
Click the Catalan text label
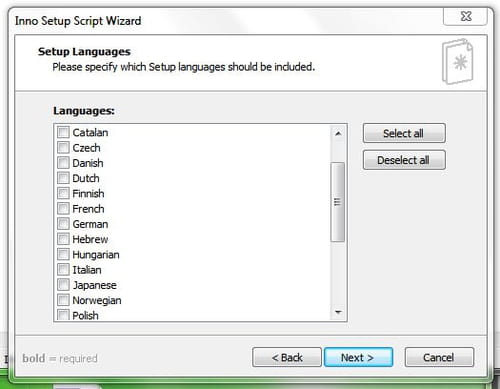pos(90,133)
